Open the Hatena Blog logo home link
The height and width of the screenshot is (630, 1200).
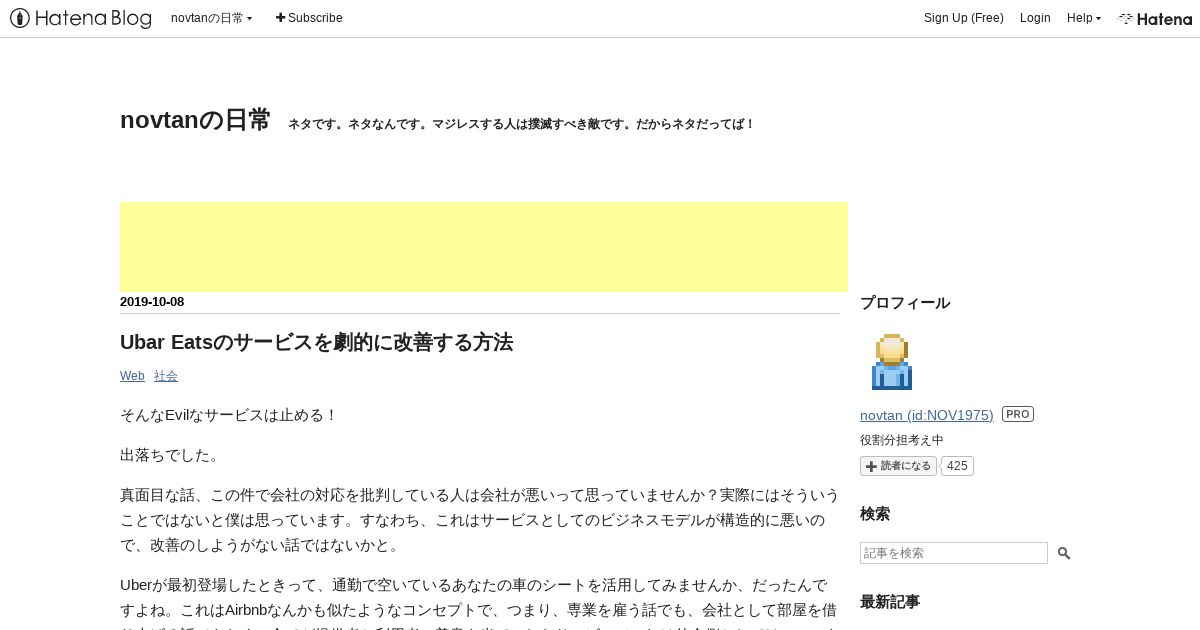pos(81,18)
